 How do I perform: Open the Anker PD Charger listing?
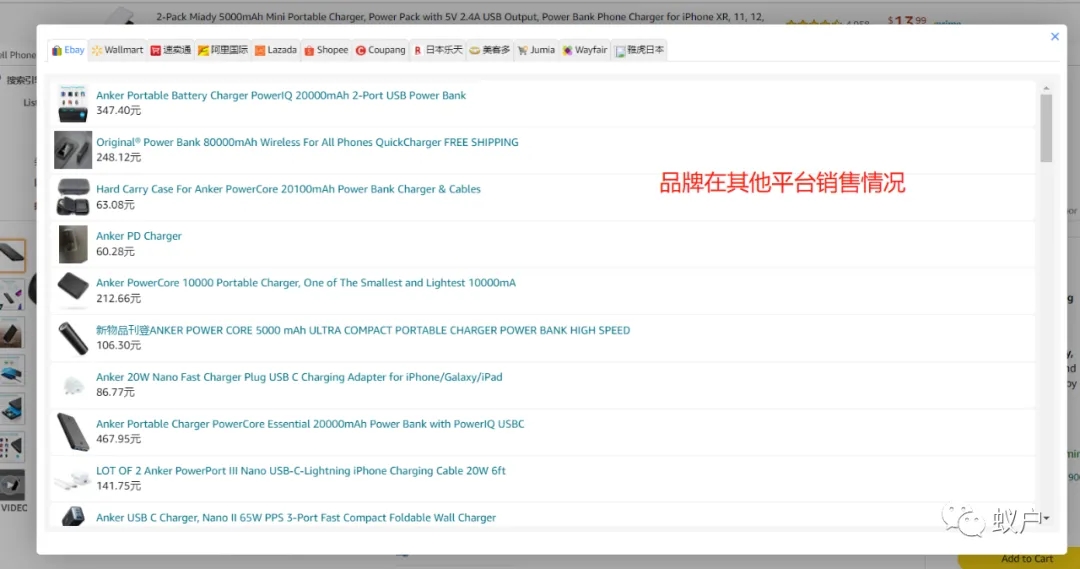tap(138, 236)
